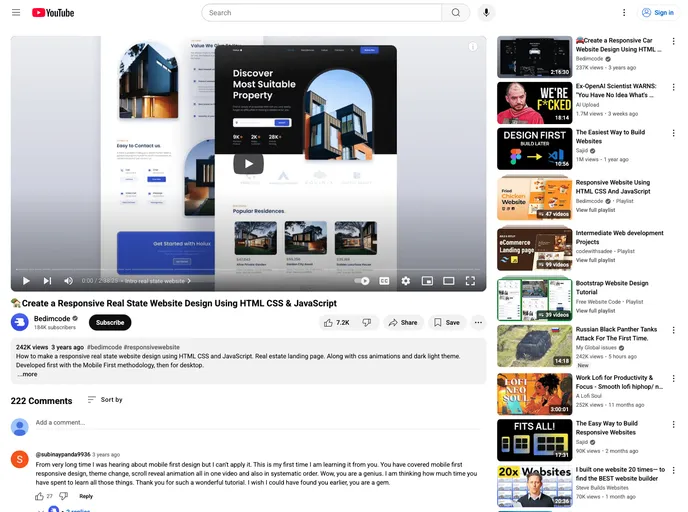Screen dimensions: 688x512
Task: Subscribe to Bedimcode channel
Action: (x=110, y=322)
